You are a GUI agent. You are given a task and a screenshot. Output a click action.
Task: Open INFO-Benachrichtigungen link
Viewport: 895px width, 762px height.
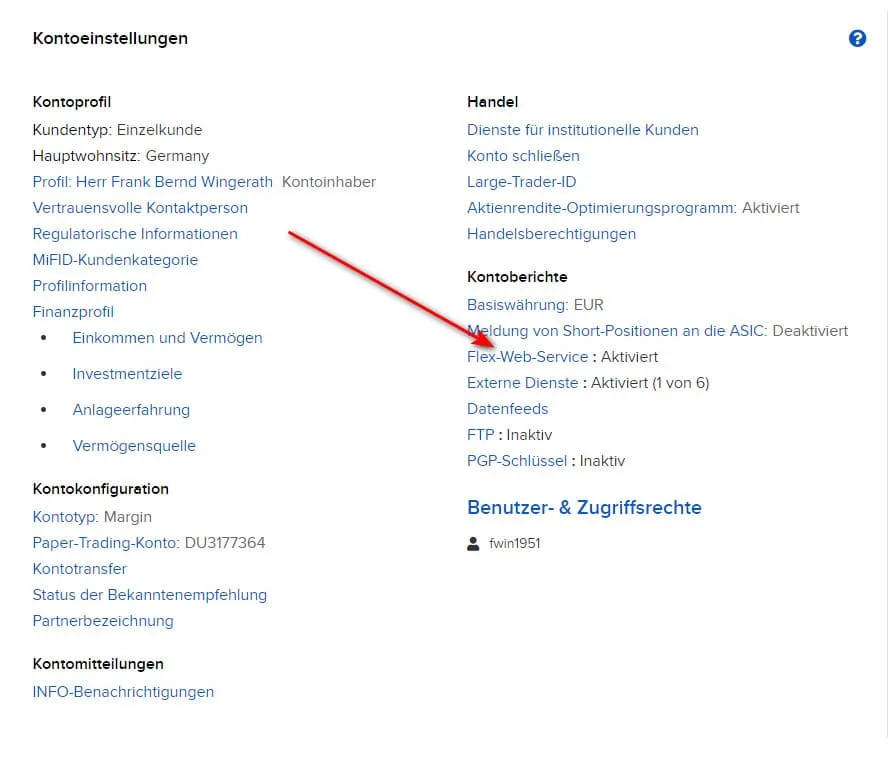pyautogui.click(x=123, y=692)
